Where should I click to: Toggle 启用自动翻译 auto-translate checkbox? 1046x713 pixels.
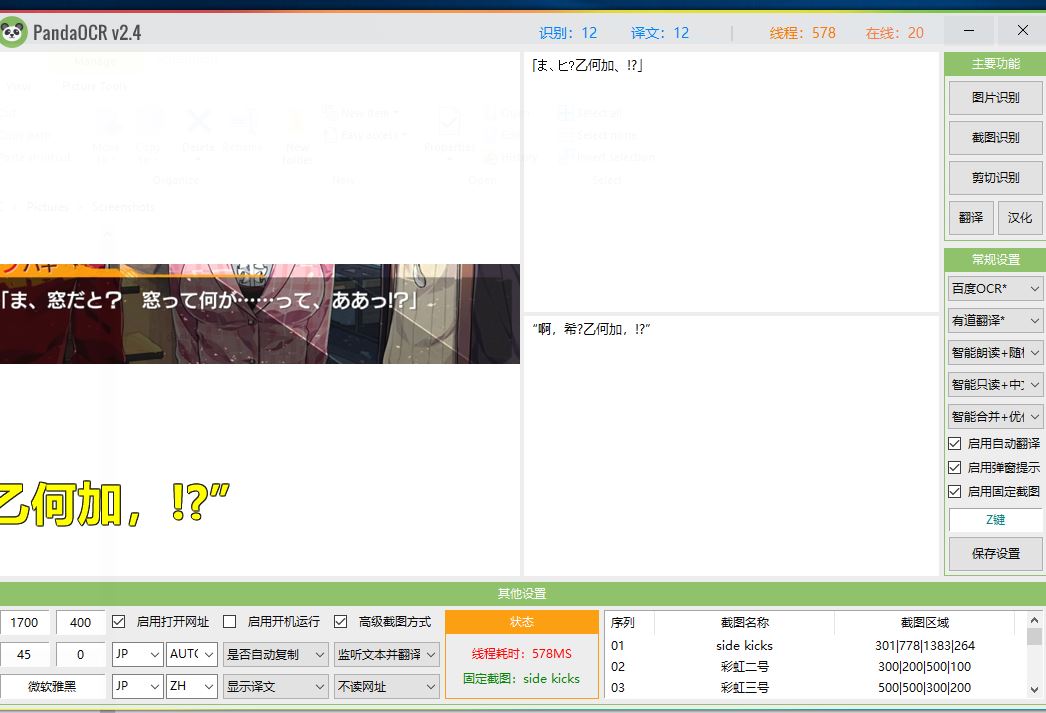(954, 443)
